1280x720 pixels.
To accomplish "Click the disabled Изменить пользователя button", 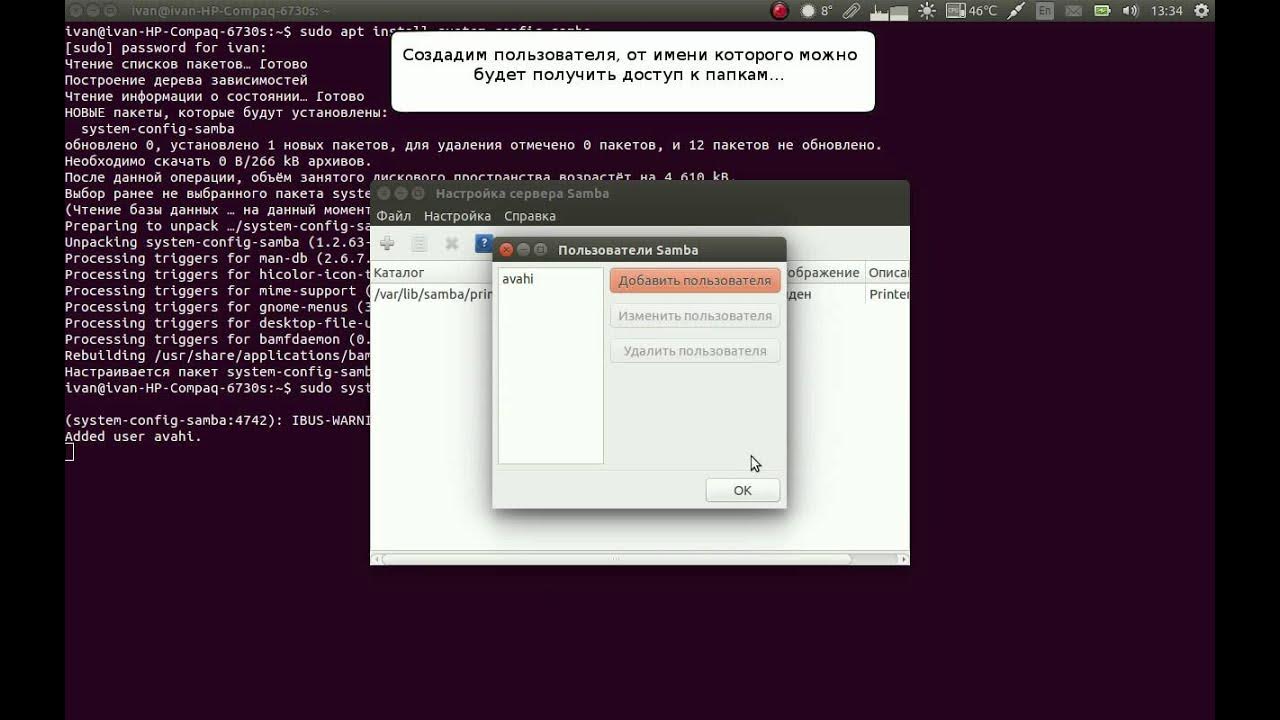I will pyautogui.click(x=695, y=316).
